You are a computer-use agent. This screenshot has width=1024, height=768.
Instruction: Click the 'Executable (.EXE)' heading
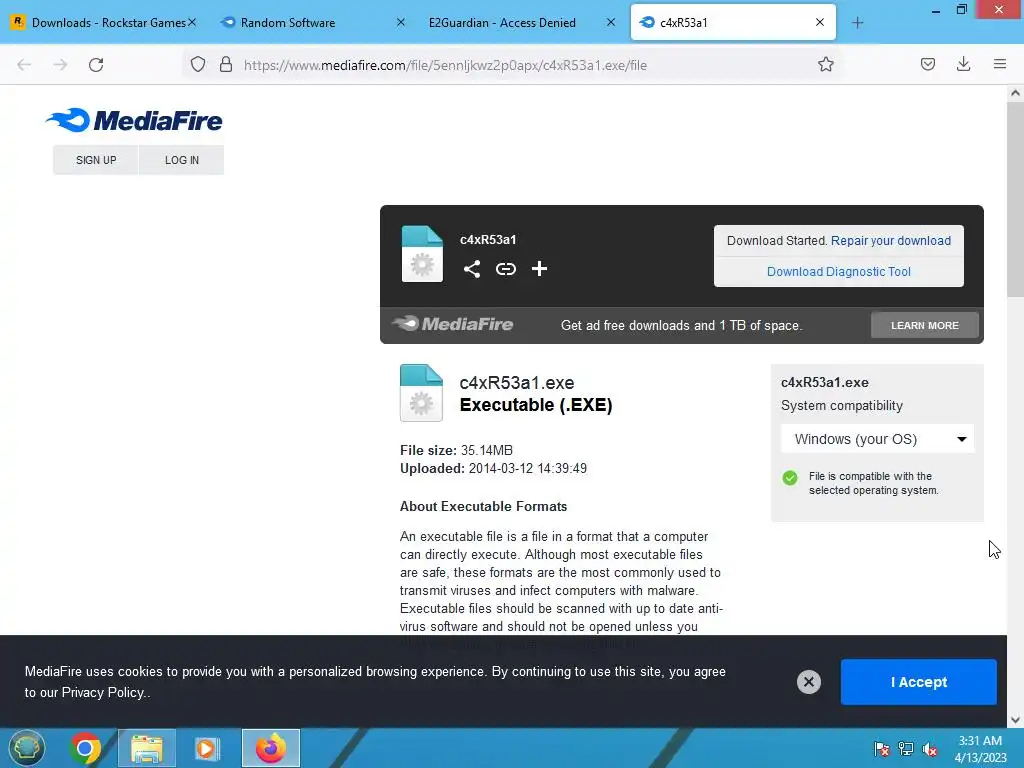536,405
